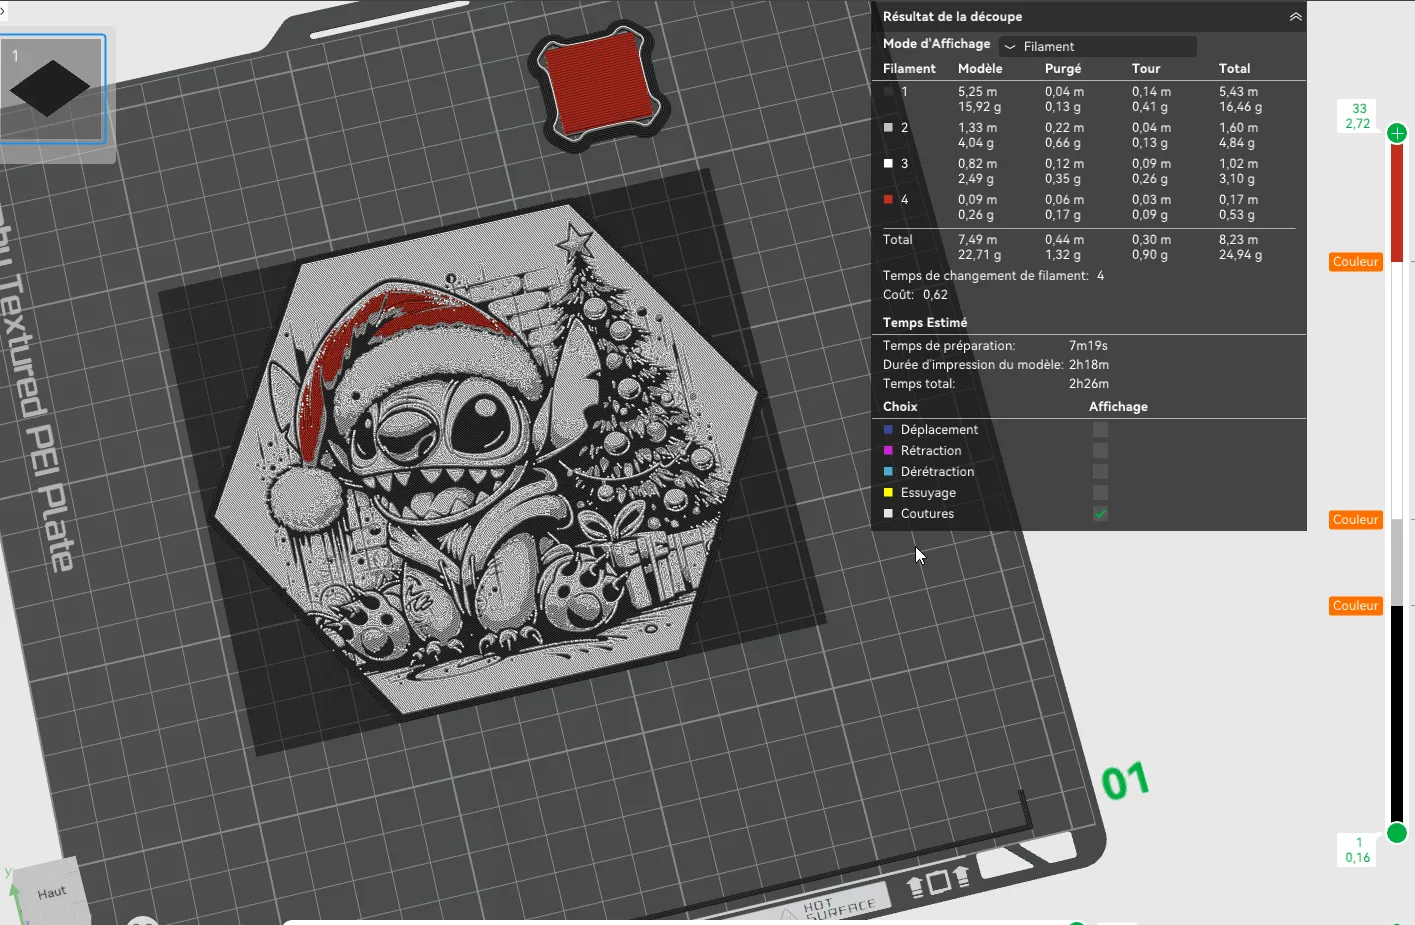This screenshot has width=1415, height=925.
Task: Click the Coutures legend label
Action: (x=927, y=514)
